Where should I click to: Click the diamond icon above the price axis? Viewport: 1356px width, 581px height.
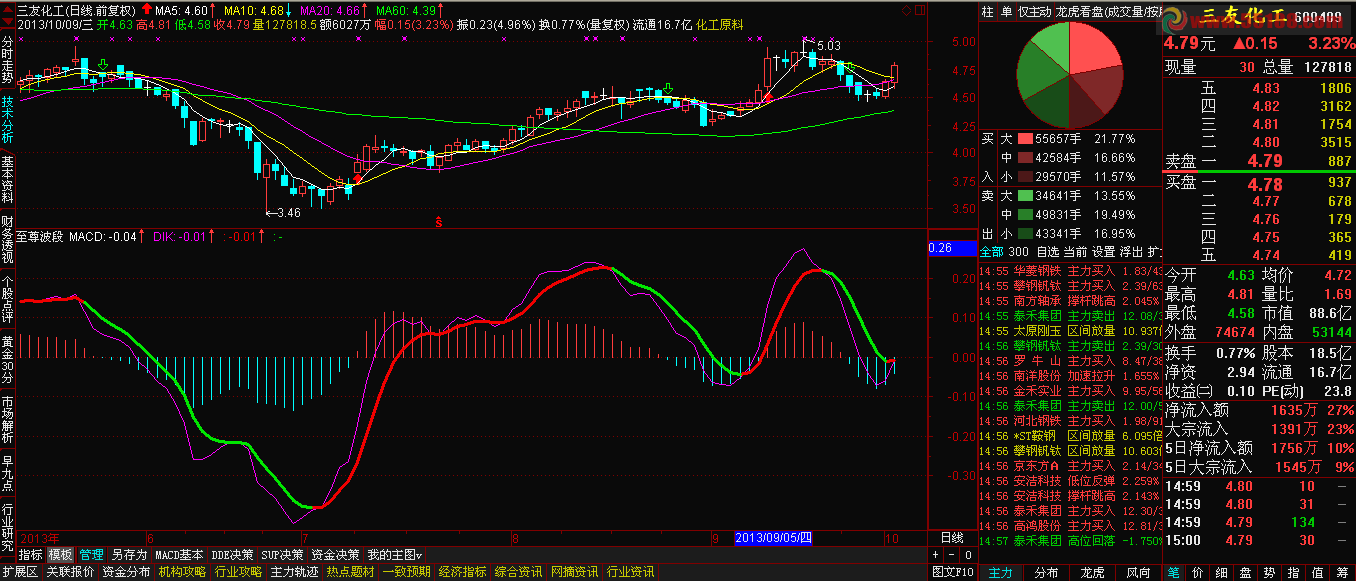(906, 10)
